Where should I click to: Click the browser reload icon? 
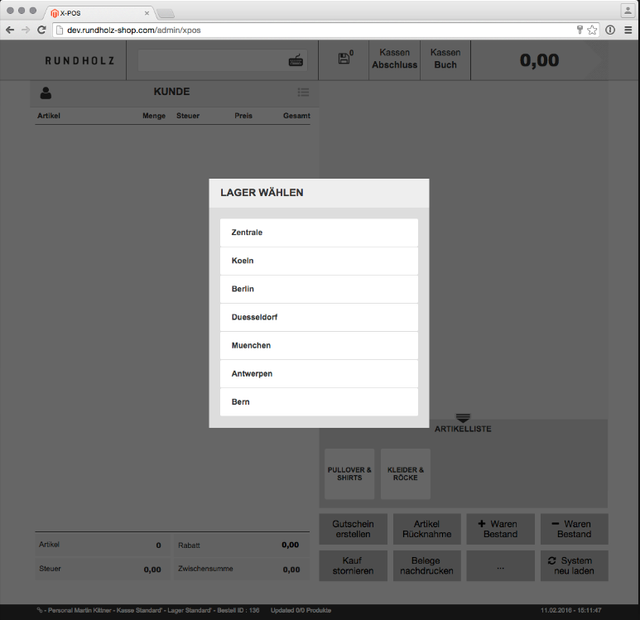42,30
